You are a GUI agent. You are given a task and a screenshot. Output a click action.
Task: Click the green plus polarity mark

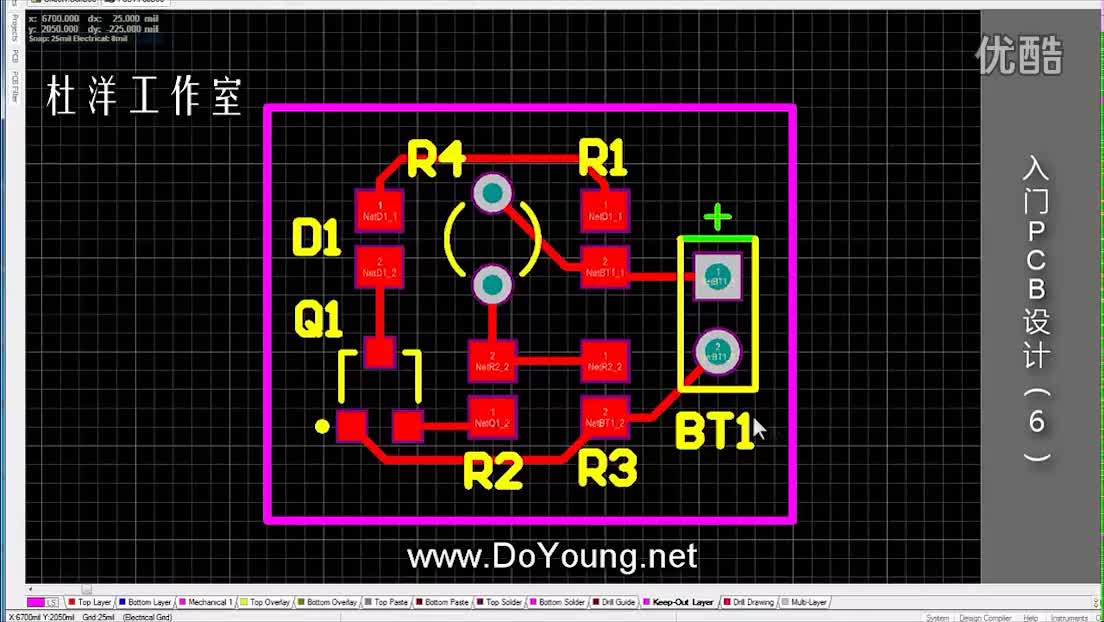[717, 217]
